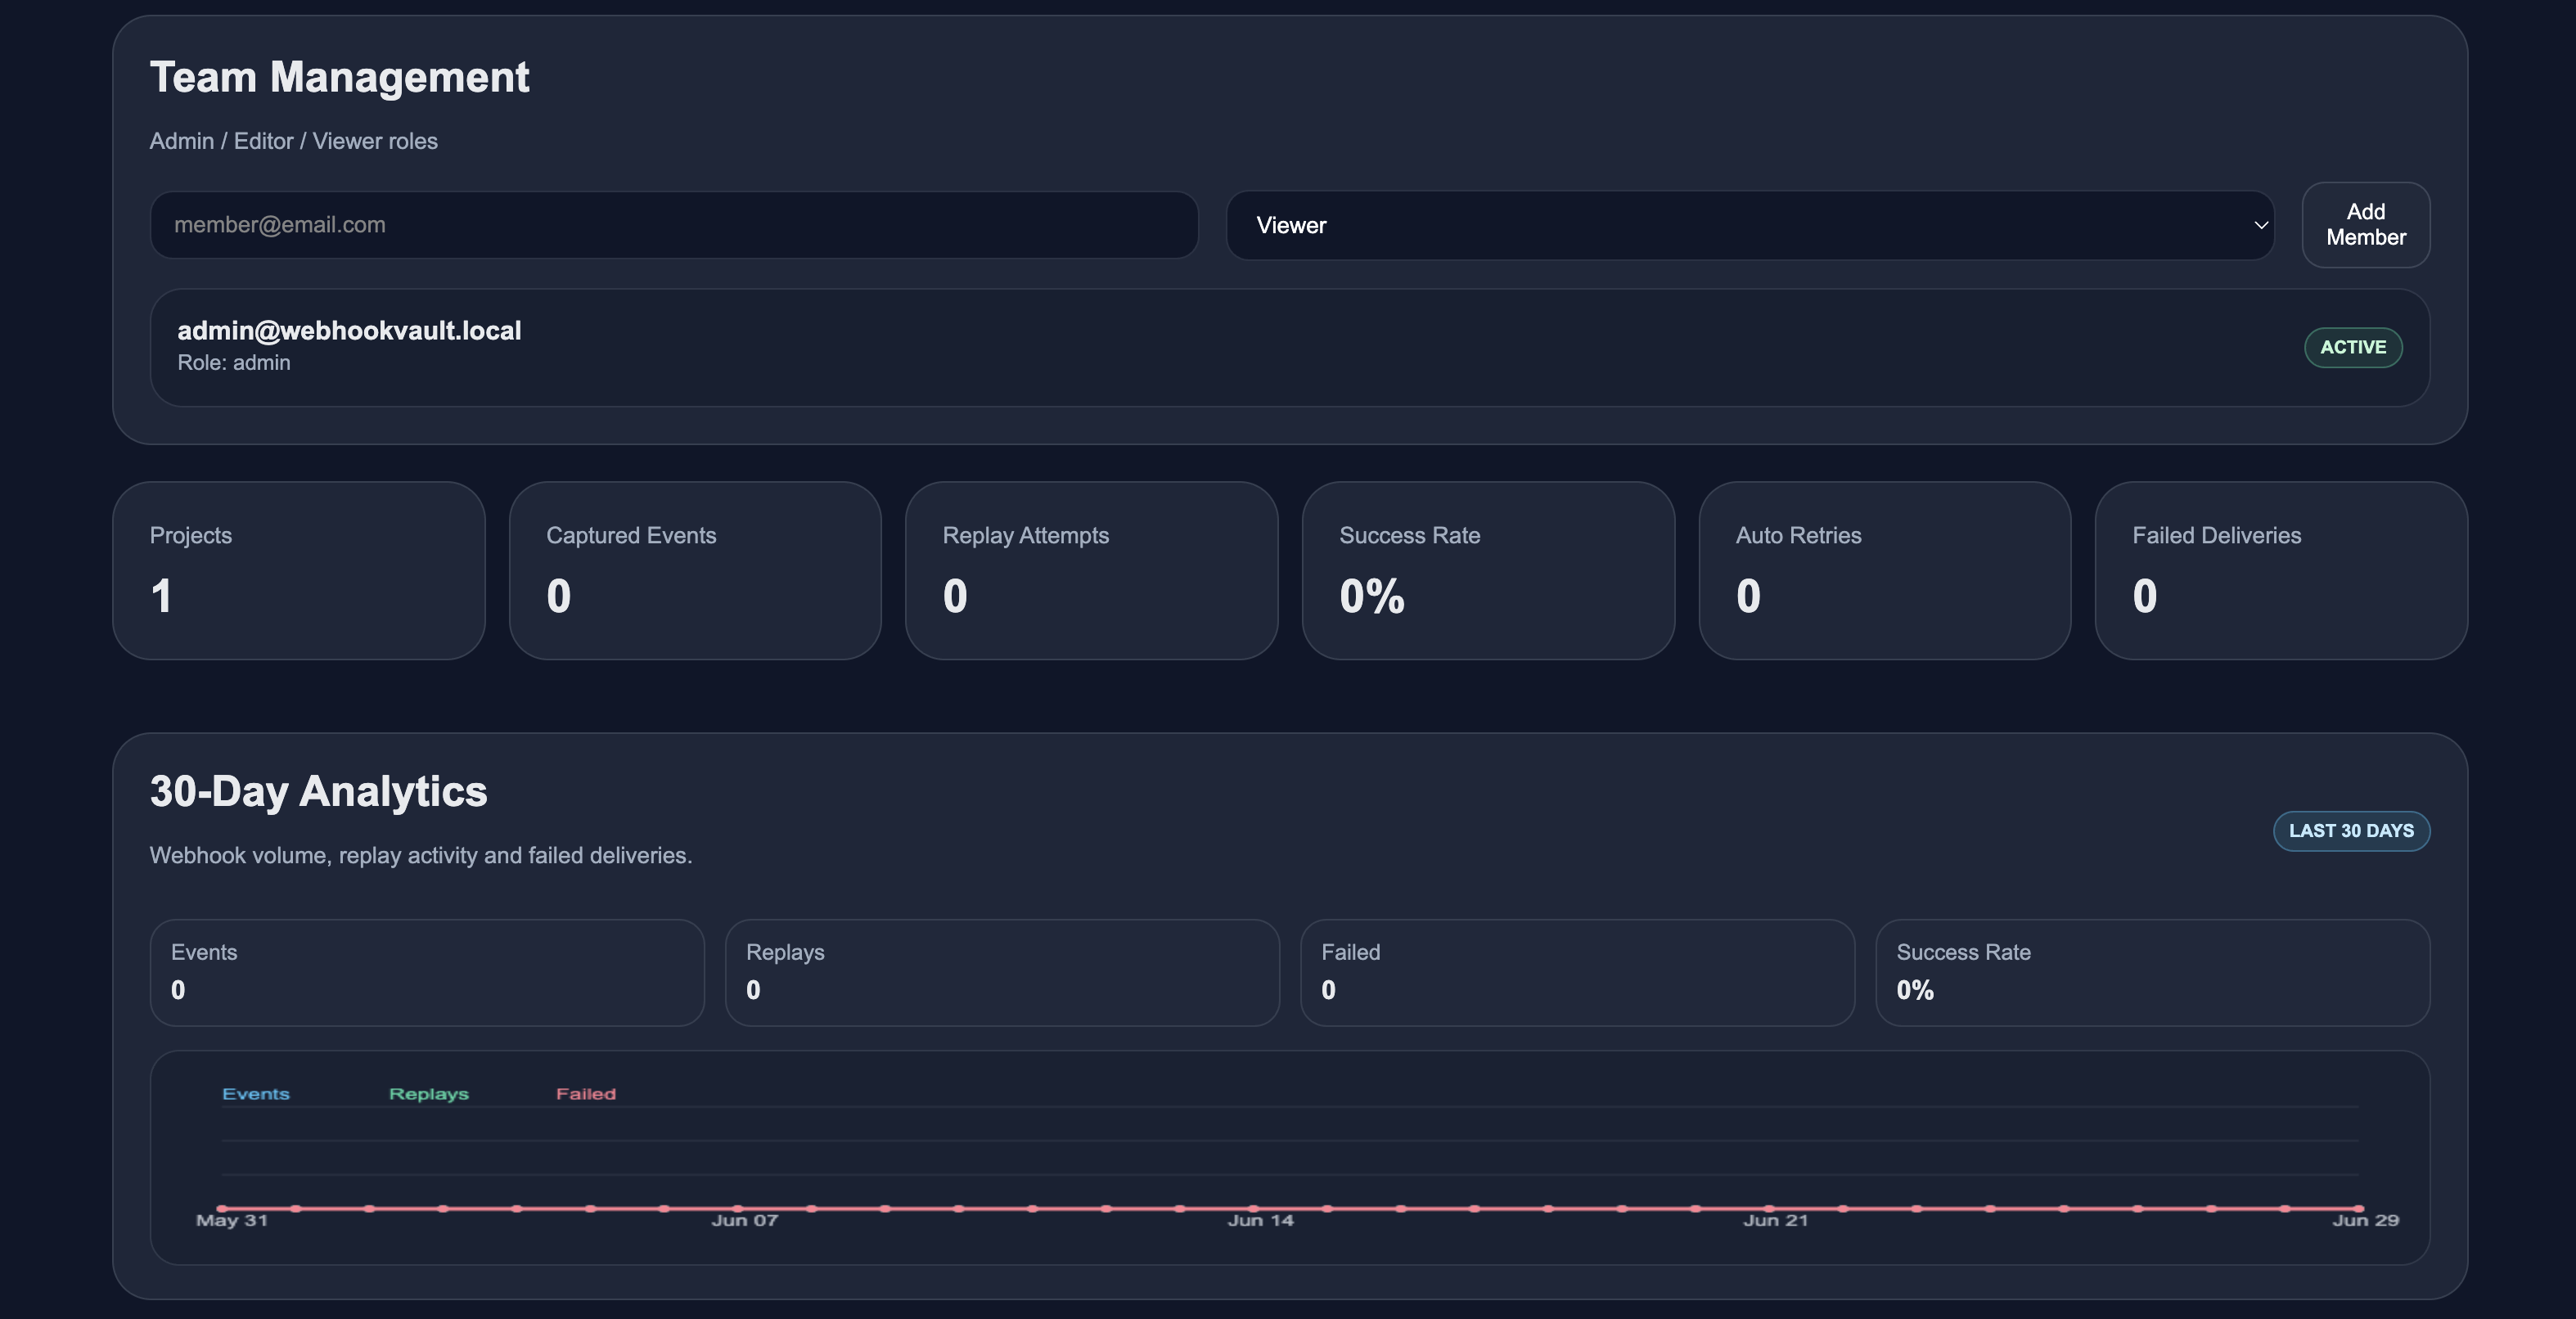Click the Jun 29 chart axis label
This screenshot has height=1319, width=2576.
[2366, 1220]
